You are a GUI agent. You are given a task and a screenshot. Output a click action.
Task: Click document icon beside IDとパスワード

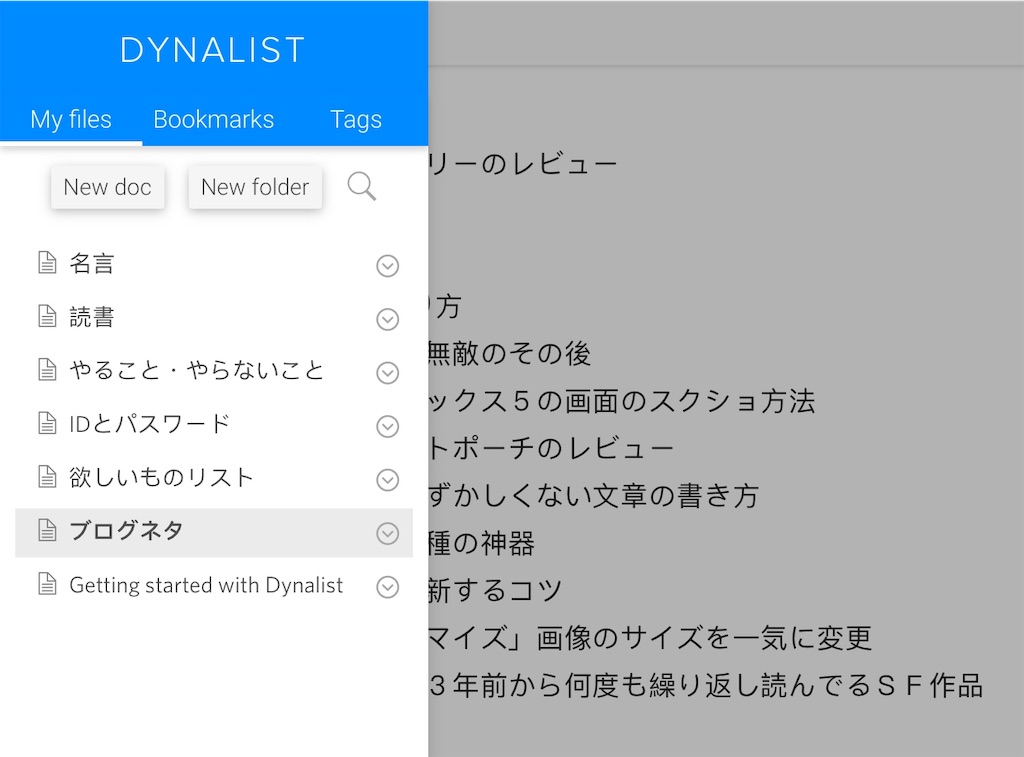tap(47, 423)
